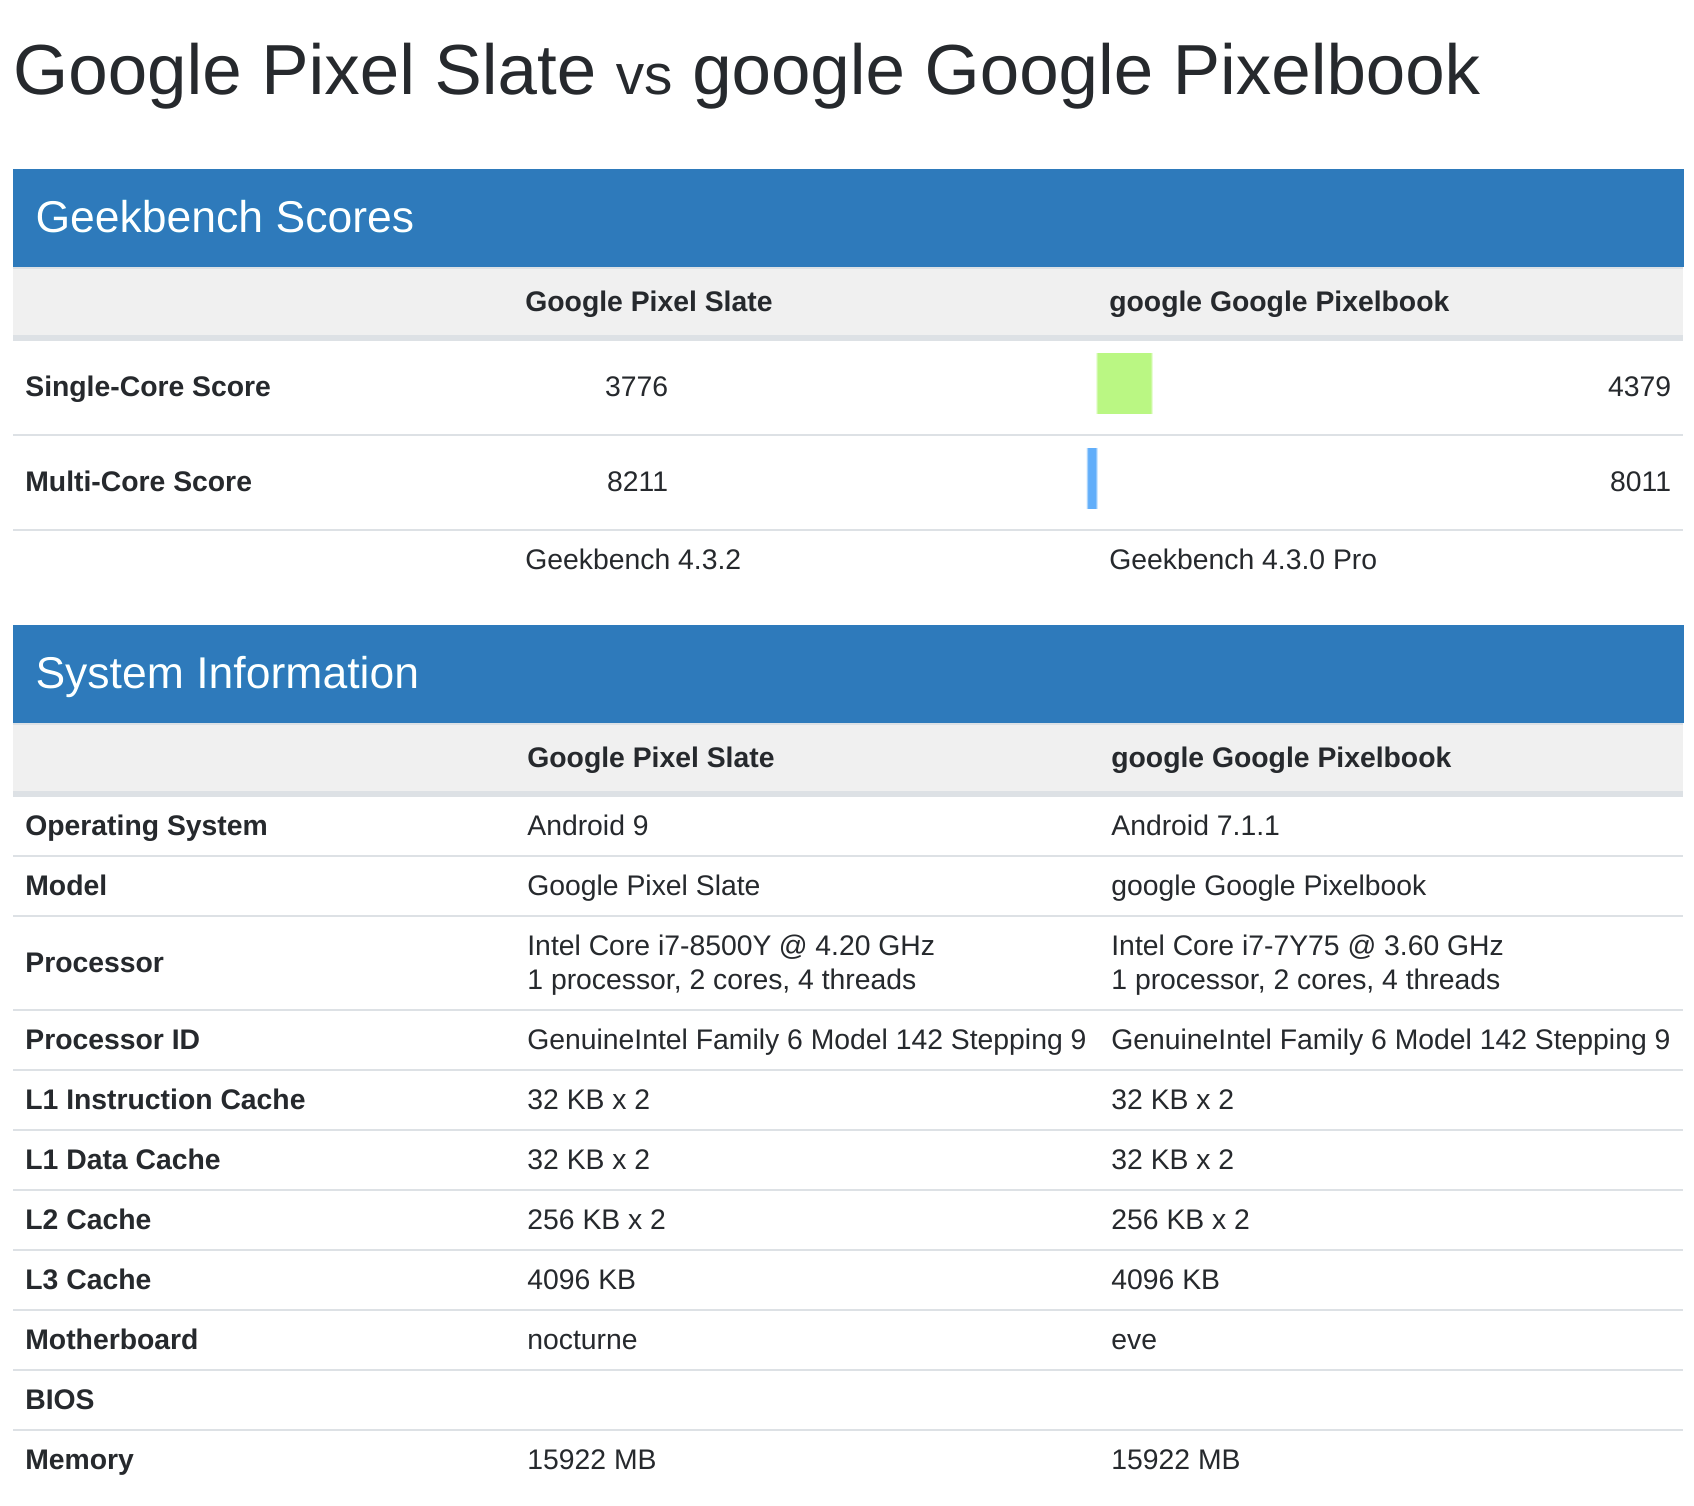Click the green Single-Core score bar

click(x=1124, y=384)
